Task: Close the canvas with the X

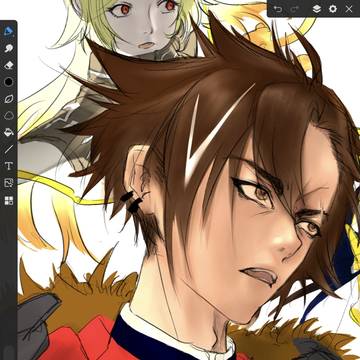Action: tap(349, 9)
